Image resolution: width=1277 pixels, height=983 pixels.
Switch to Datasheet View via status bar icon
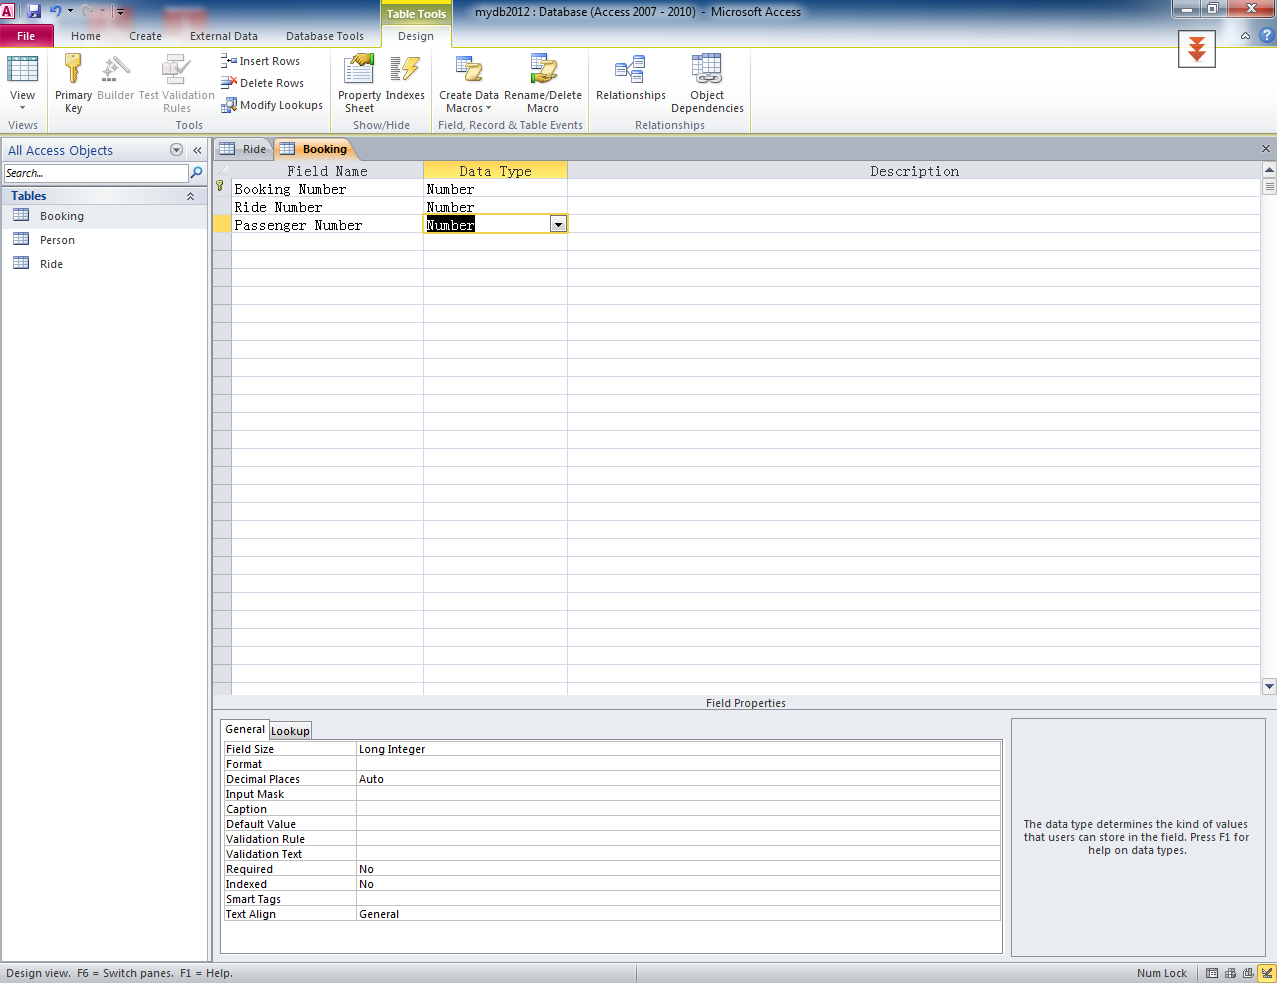click(x=1211, y=972)
